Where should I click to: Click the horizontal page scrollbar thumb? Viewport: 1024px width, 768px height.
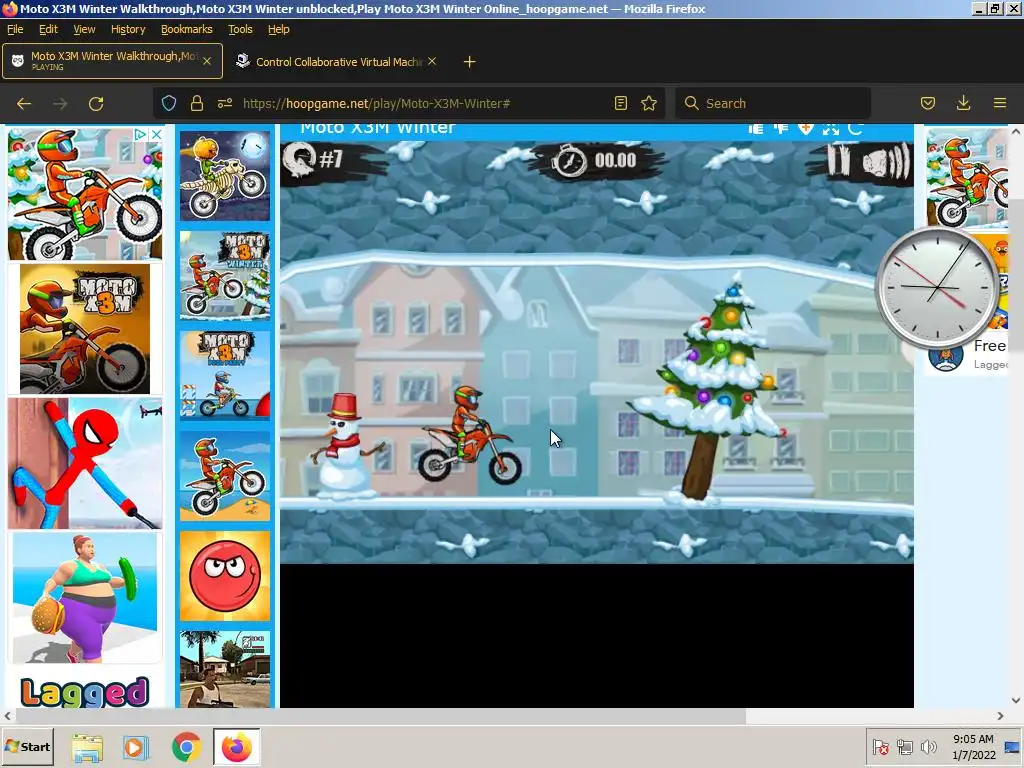click(x=379, y=716)
